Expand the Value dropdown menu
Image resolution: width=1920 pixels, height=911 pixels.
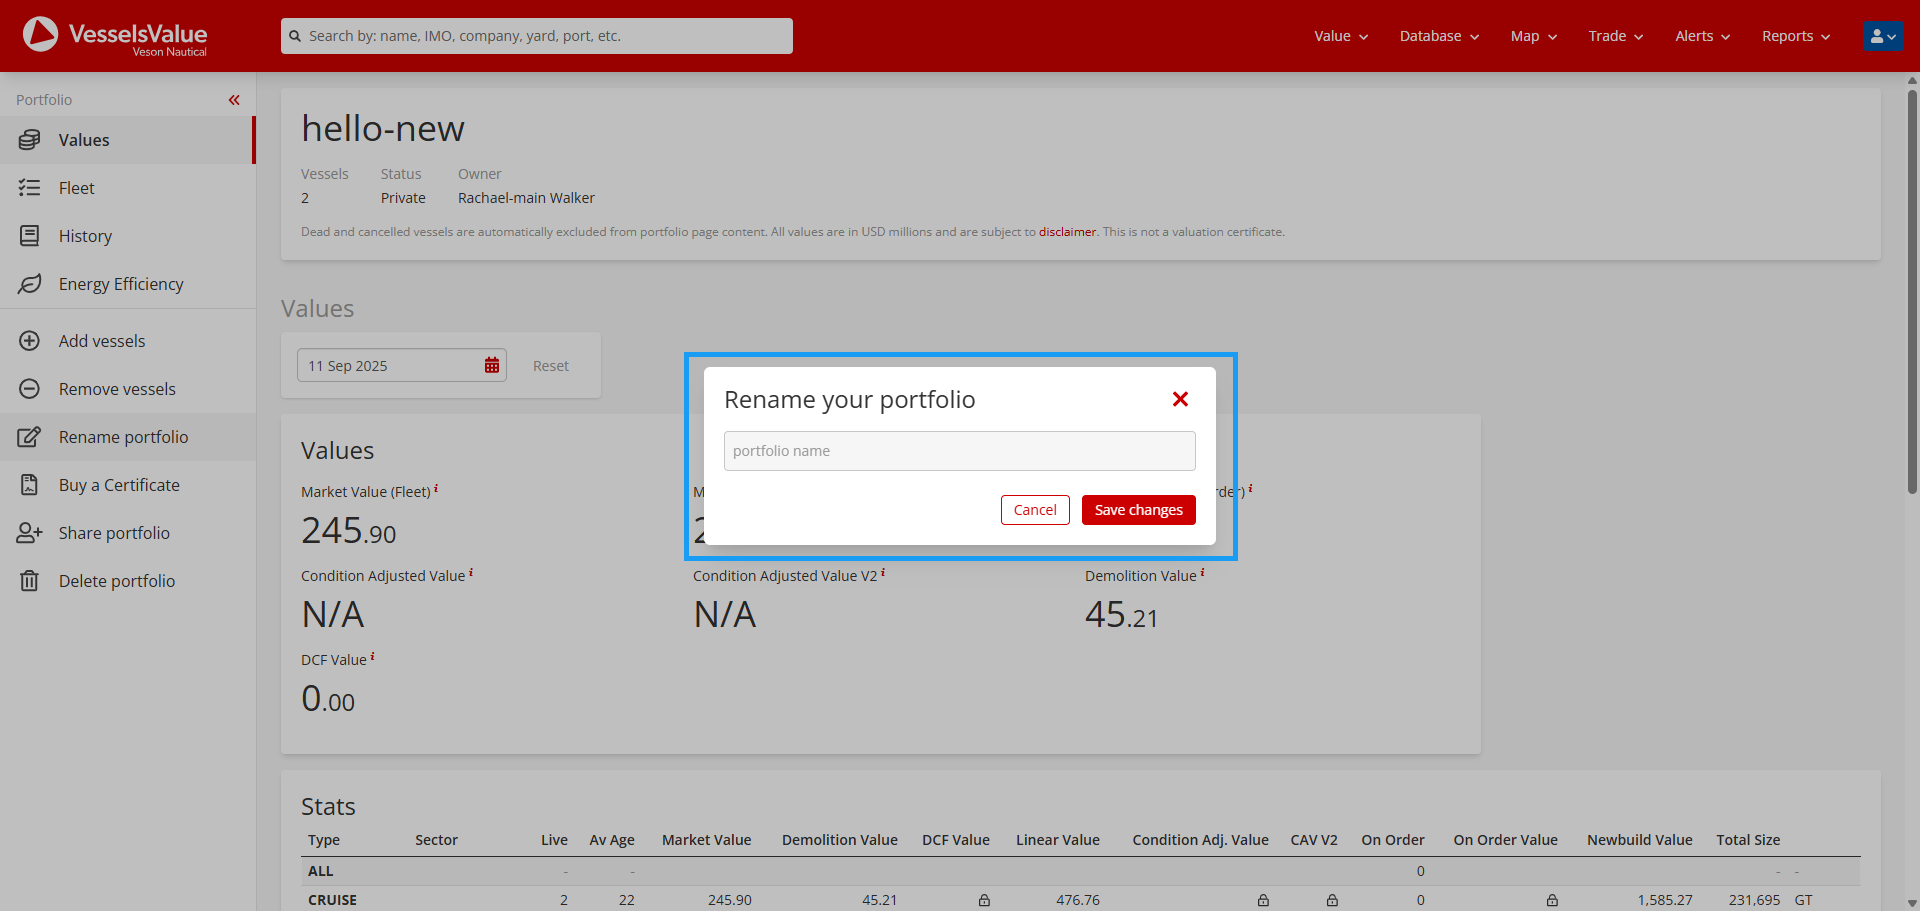coord(1340,36)
